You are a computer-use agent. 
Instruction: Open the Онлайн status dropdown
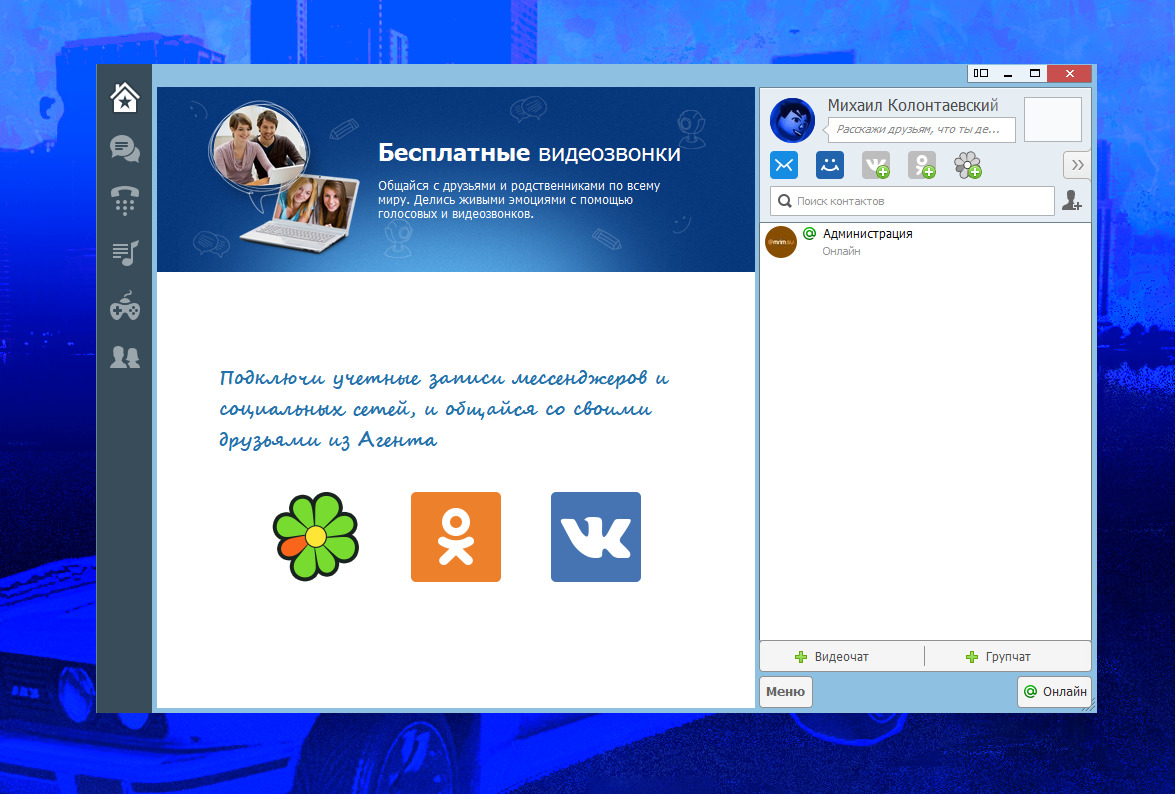[x=1055, y=691]
